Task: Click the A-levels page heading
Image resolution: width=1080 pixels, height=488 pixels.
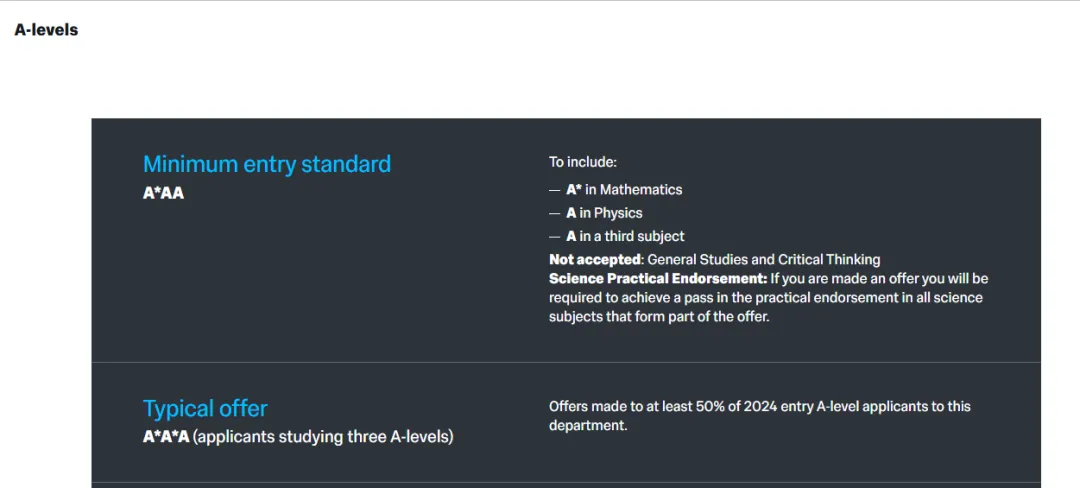Action: (46, 30)
